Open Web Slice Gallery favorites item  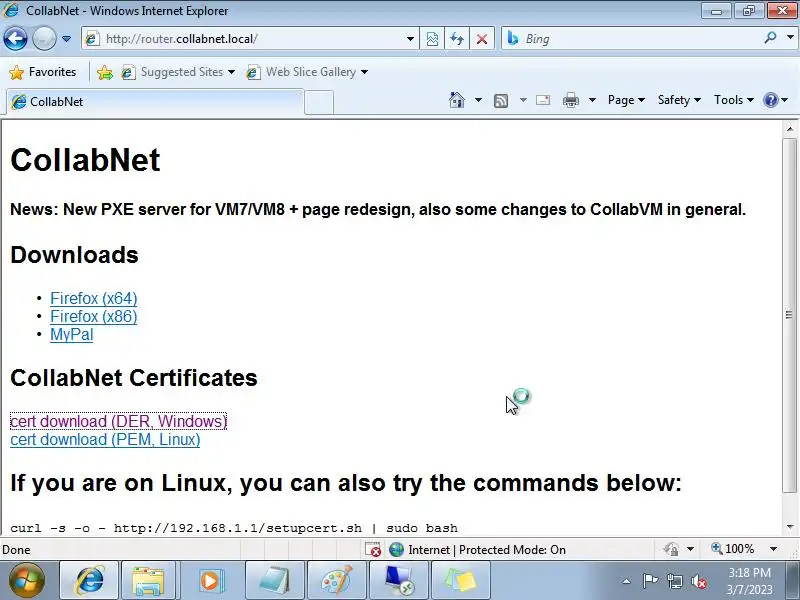pyautogui.click(x=307, y=72)
